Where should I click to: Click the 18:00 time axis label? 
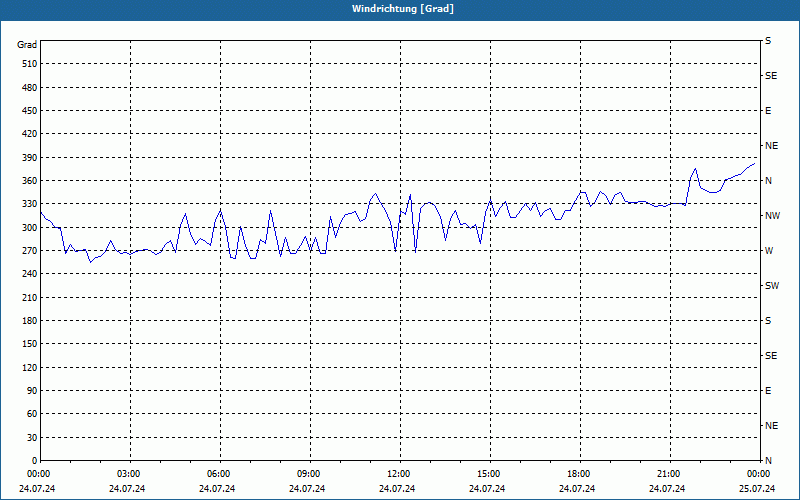[579, 474]
